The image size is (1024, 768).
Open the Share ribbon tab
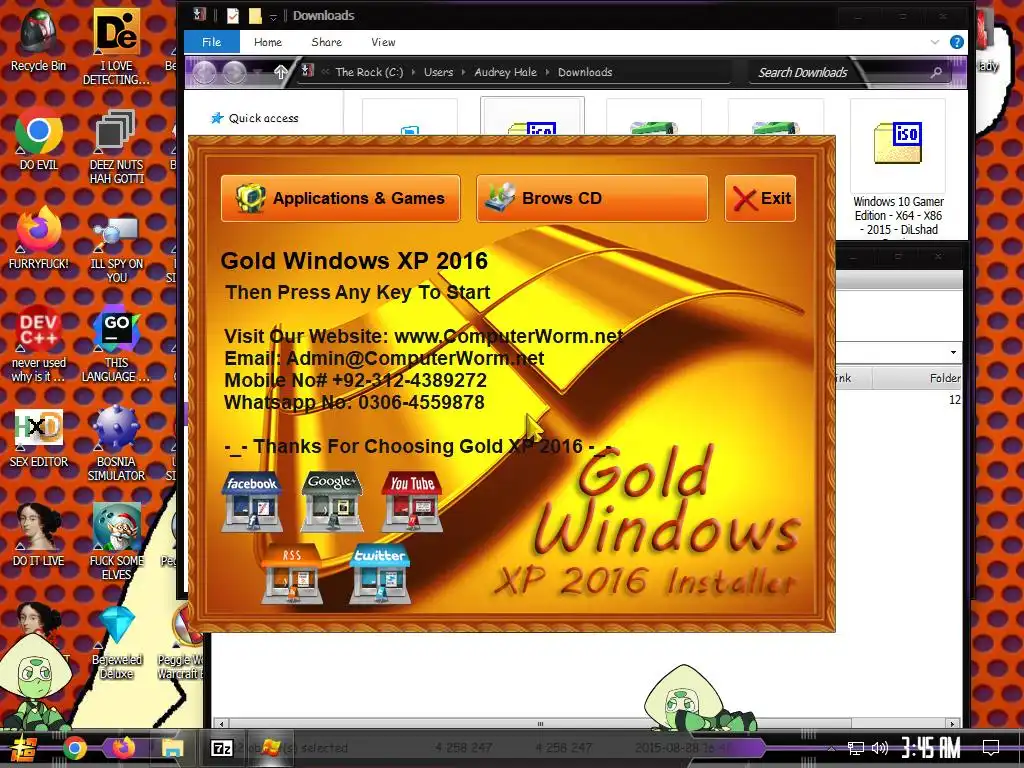click(327, 42)
